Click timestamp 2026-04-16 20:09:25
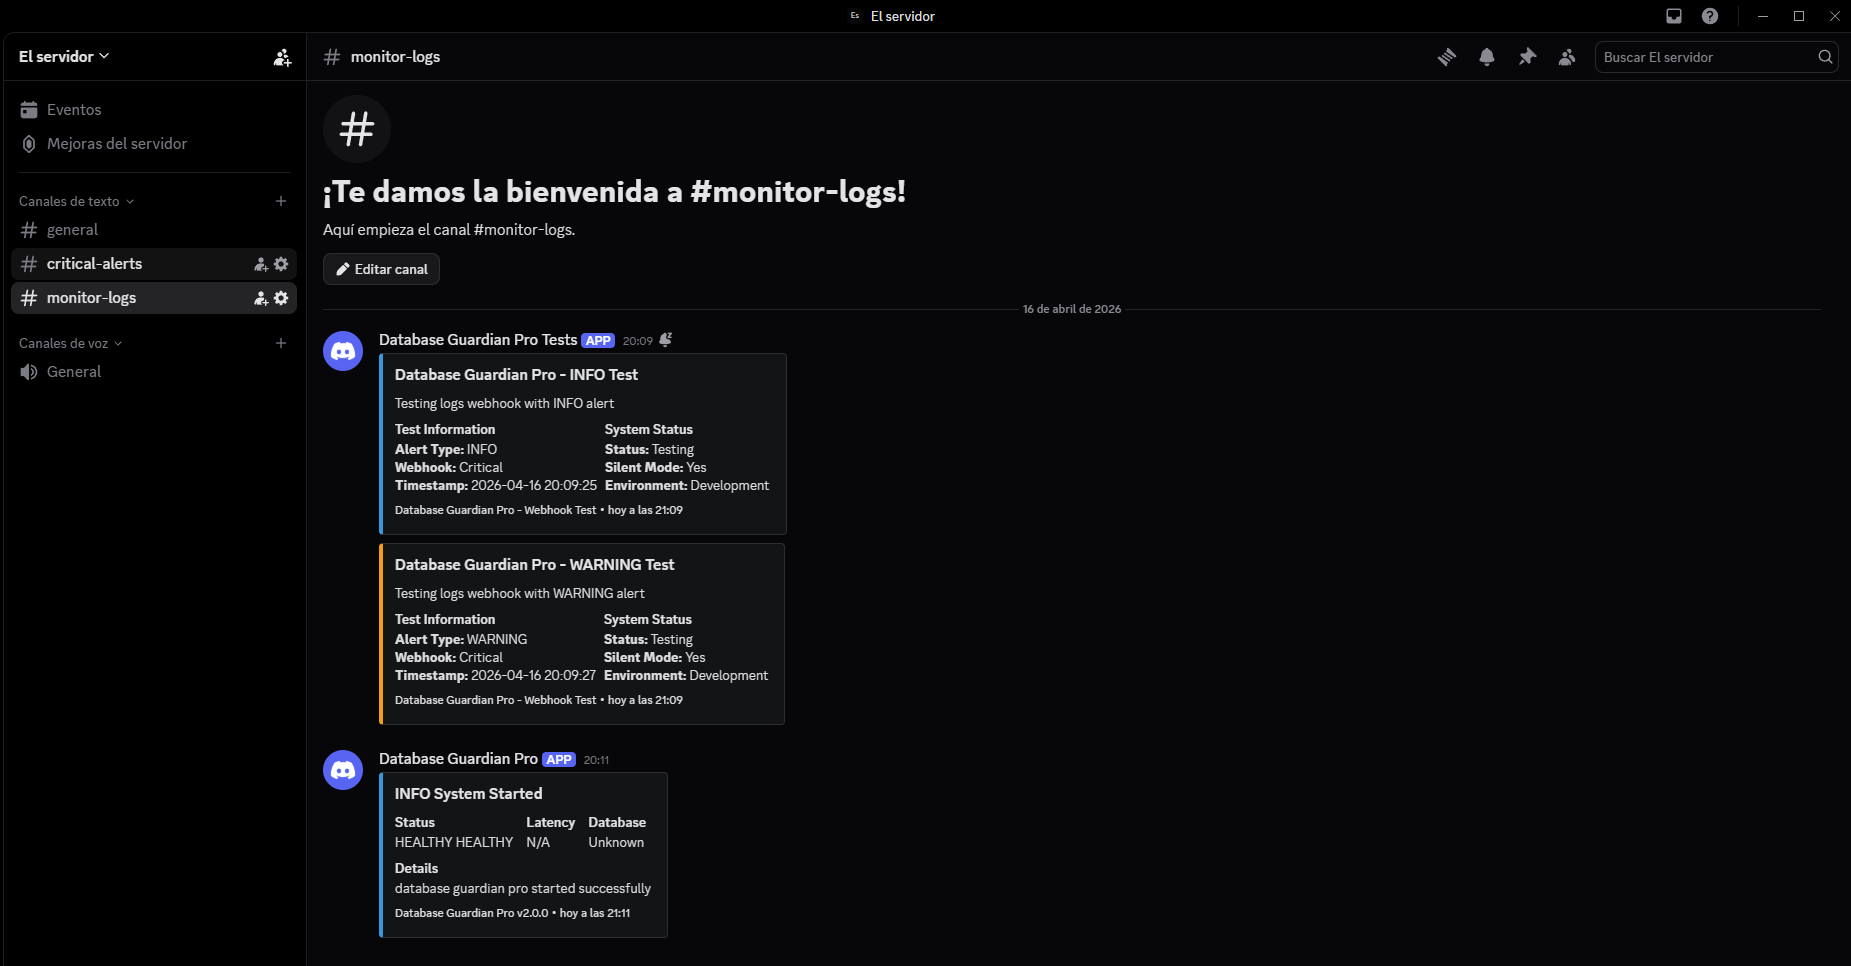1851x966 pixels. (x=534, y=486)
